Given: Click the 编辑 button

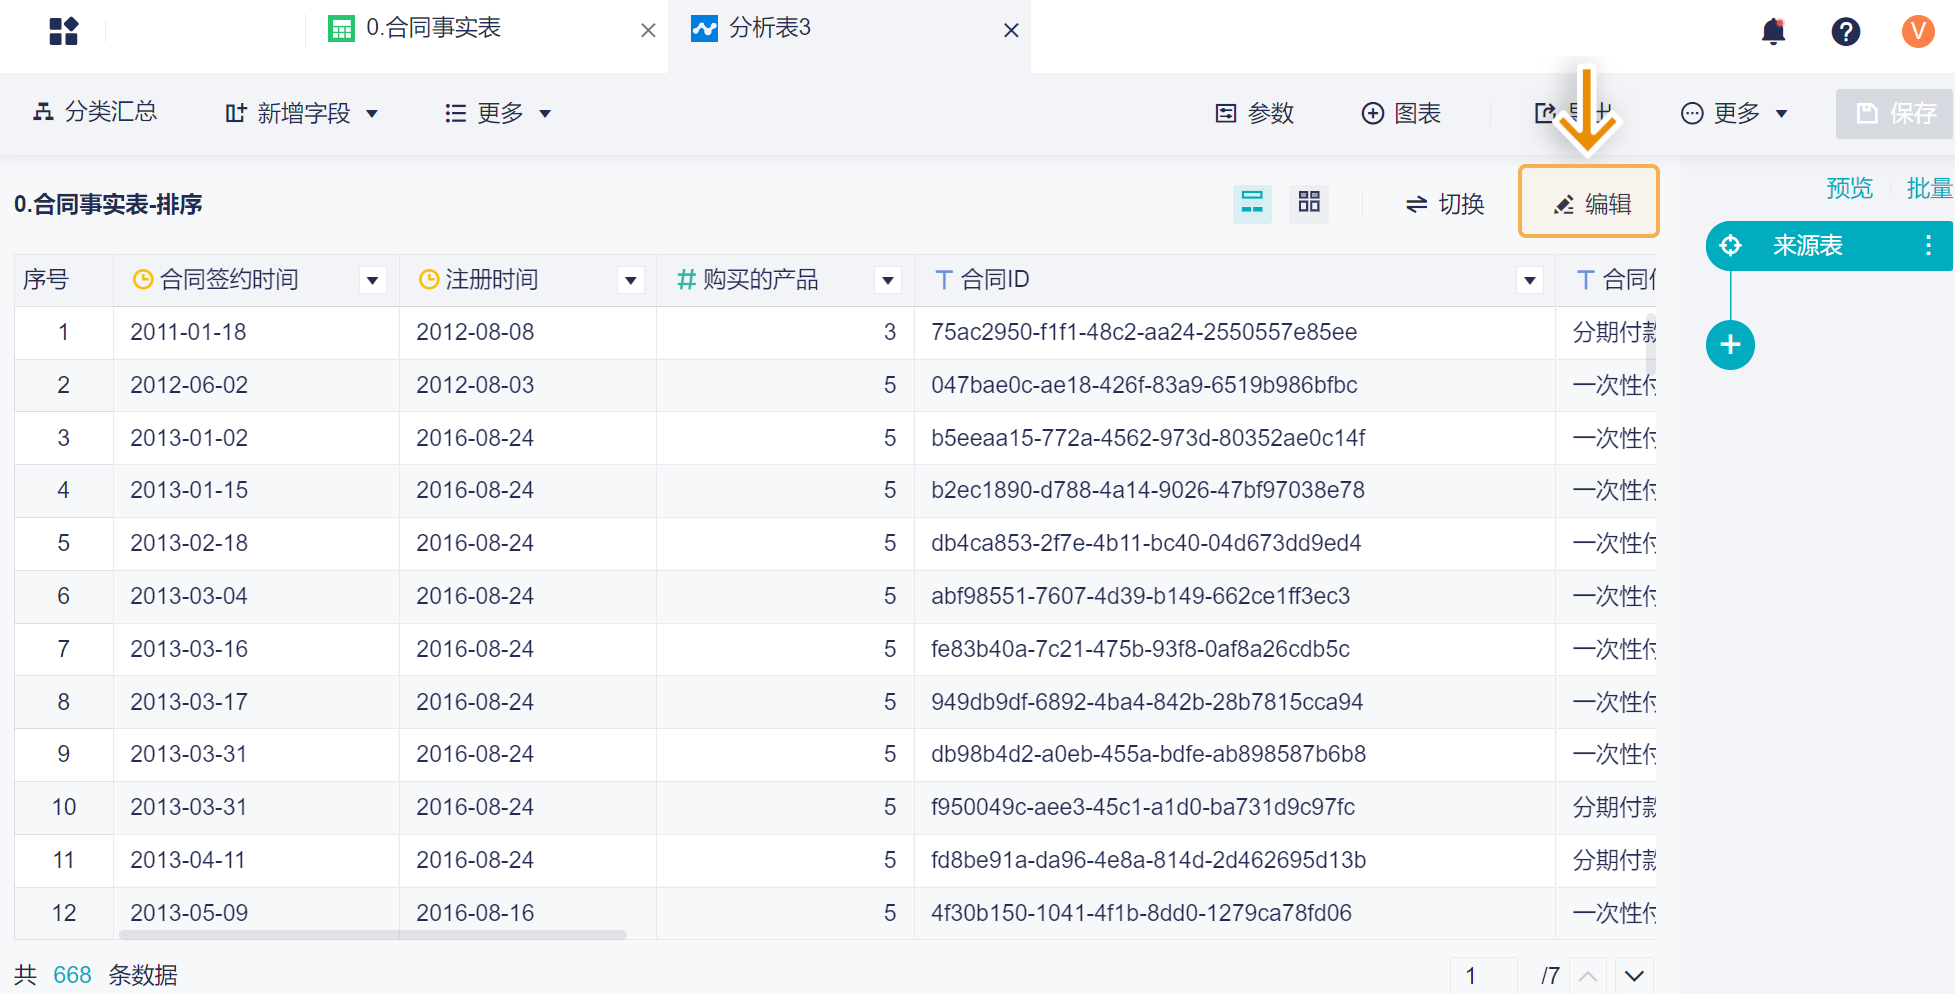Looking at the screenshot, I should [1589, 202].
